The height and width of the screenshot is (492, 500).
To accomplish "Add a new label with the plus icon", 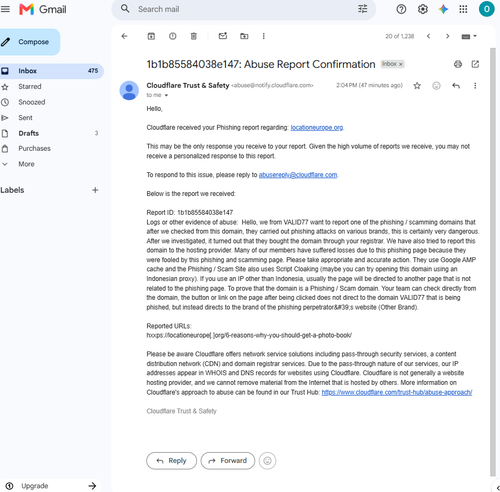I will [x=95, y=190].
